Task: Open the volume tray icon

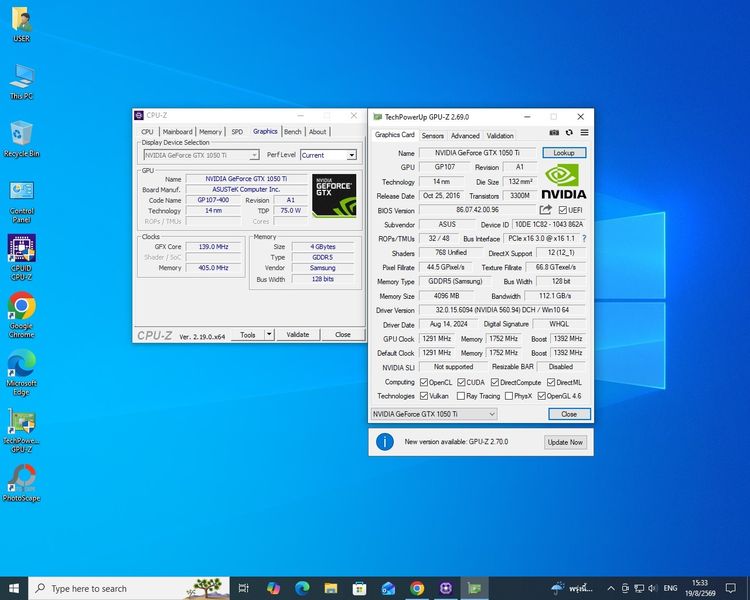Action: (x=652, y=588)
